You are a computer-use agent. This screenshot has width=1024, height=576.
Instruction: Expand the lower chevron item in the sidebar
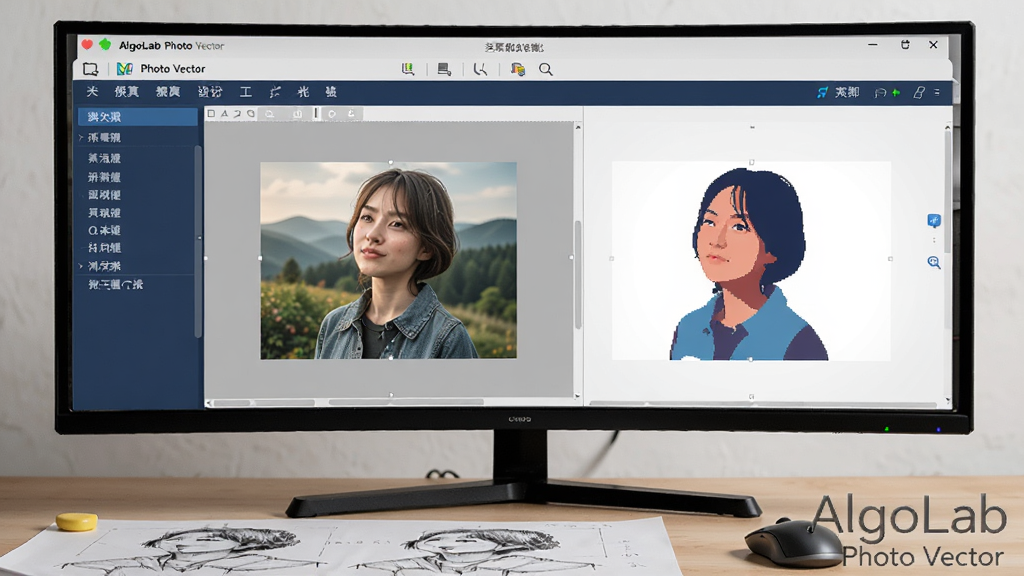pyautogui.click(x=80, y=266)
